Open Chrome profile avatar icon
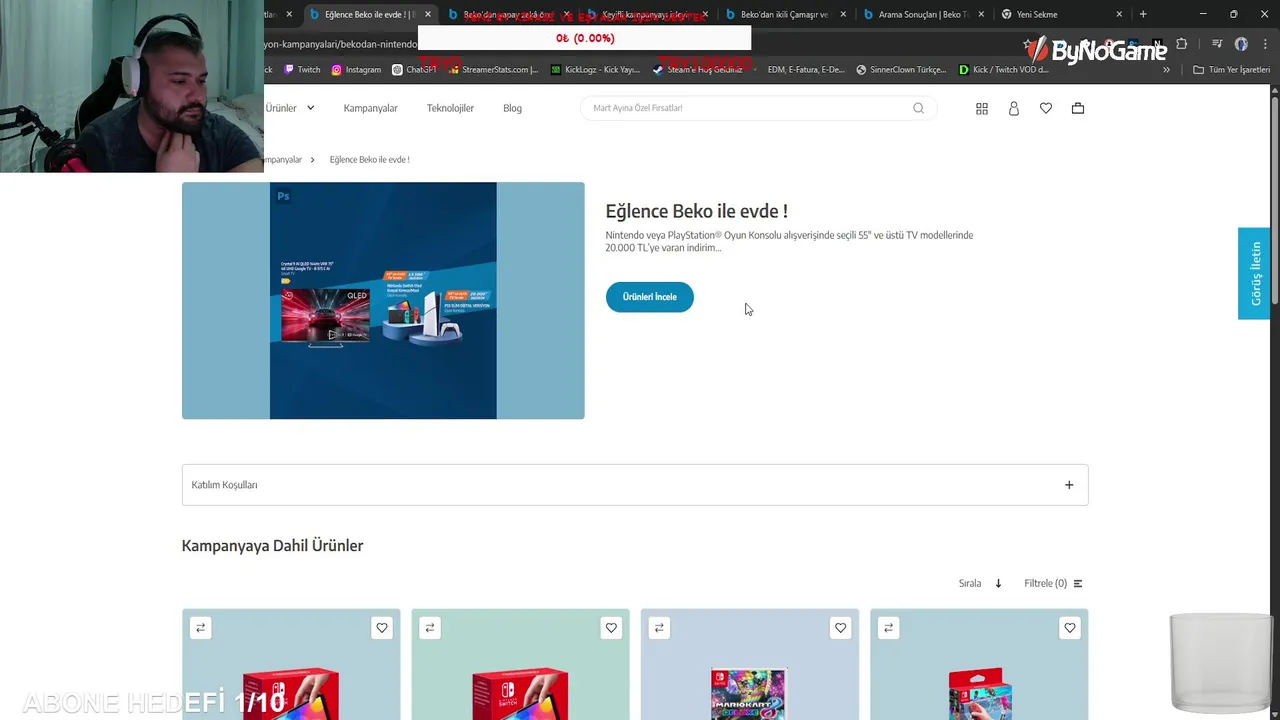 pos(1241,44)
